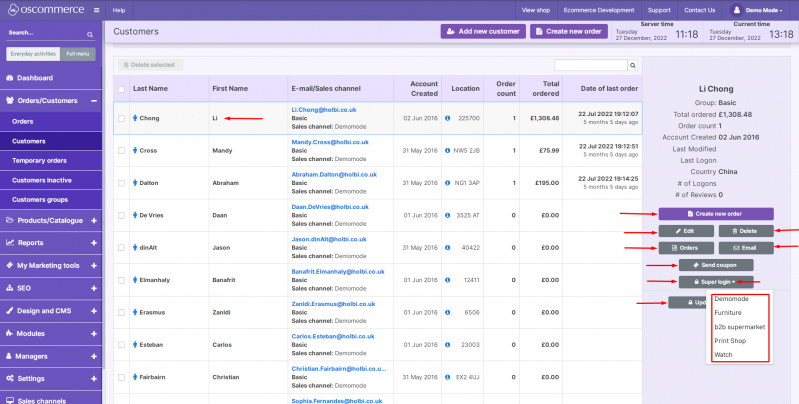Screen dimensions: 799x404
Task: Click the Send coupon button
Action: click(x=715, y=265)
